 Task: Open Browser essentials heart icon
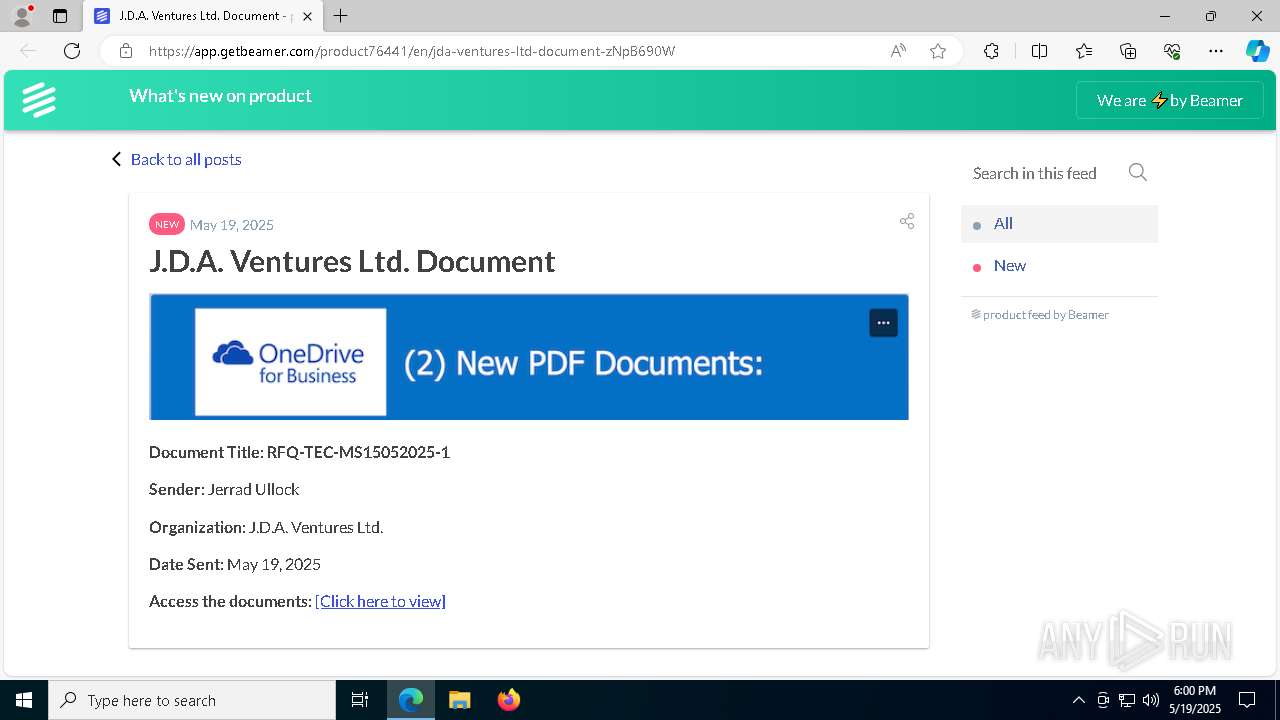1172,51
